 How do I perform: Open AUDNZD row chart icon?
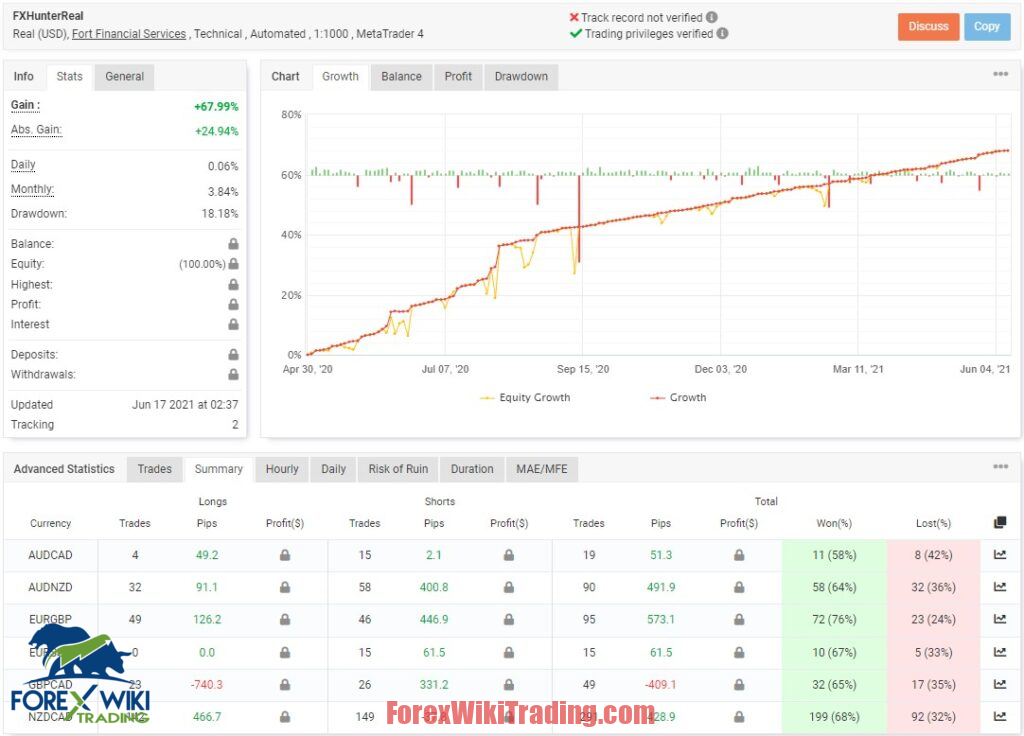pyautogui.click(x=1000, y=586)
